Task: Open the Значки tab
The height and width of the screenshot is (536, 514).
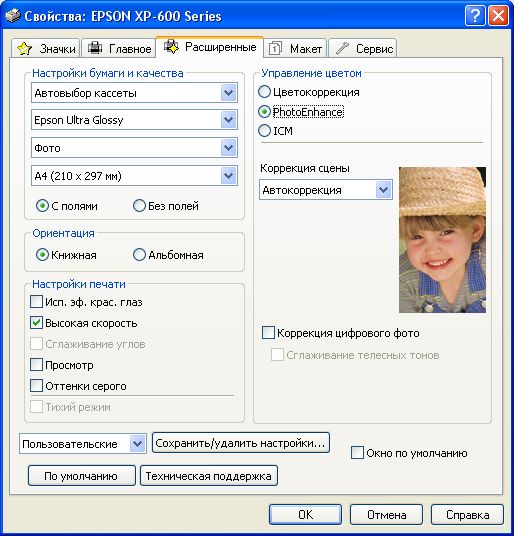Action: point(45,48)
